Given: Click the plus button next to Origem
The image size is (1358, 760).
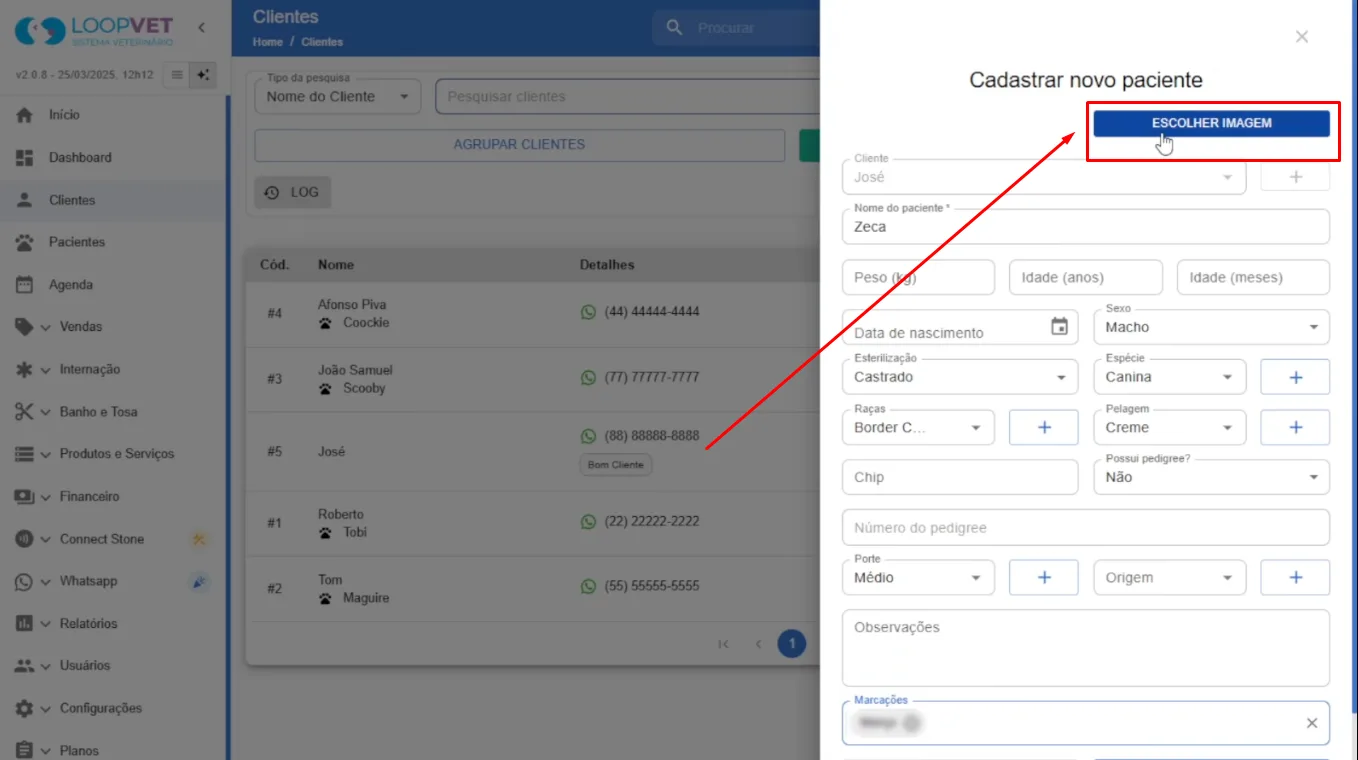Looking at the screenshot, I should [1295, 577].
